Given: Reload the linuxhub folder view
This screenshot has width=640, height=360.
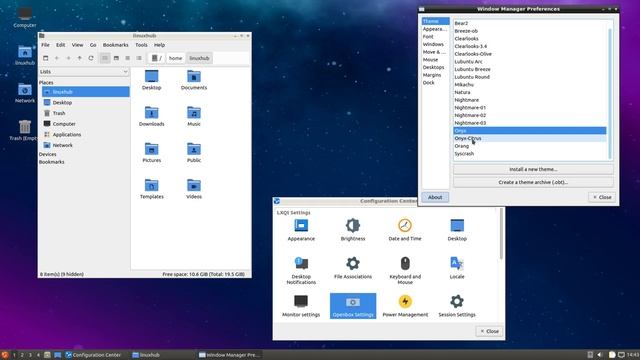Looking at the screenshot, I should [91, 58].
